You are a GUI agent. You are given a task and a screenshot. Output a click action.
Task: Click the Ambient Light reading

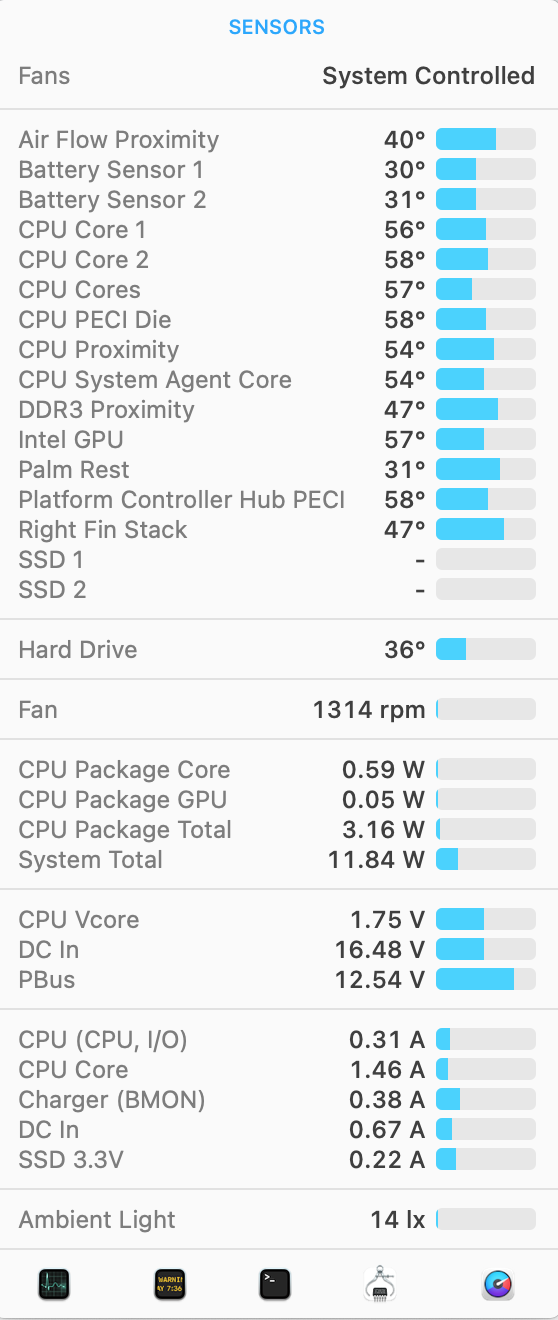click(x=398, y=1220)
